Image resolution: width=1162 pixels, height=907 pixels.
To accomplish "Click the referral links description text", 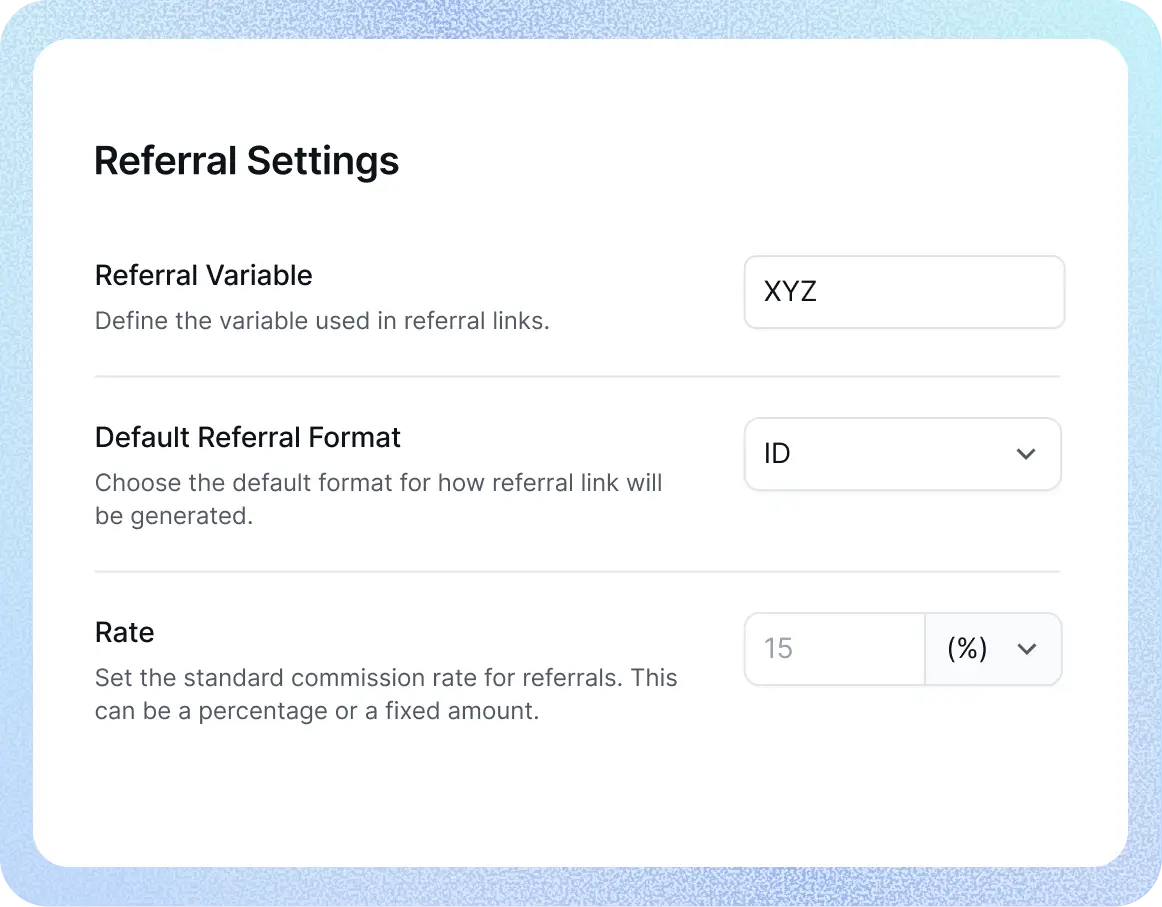I will pos(322,320).
